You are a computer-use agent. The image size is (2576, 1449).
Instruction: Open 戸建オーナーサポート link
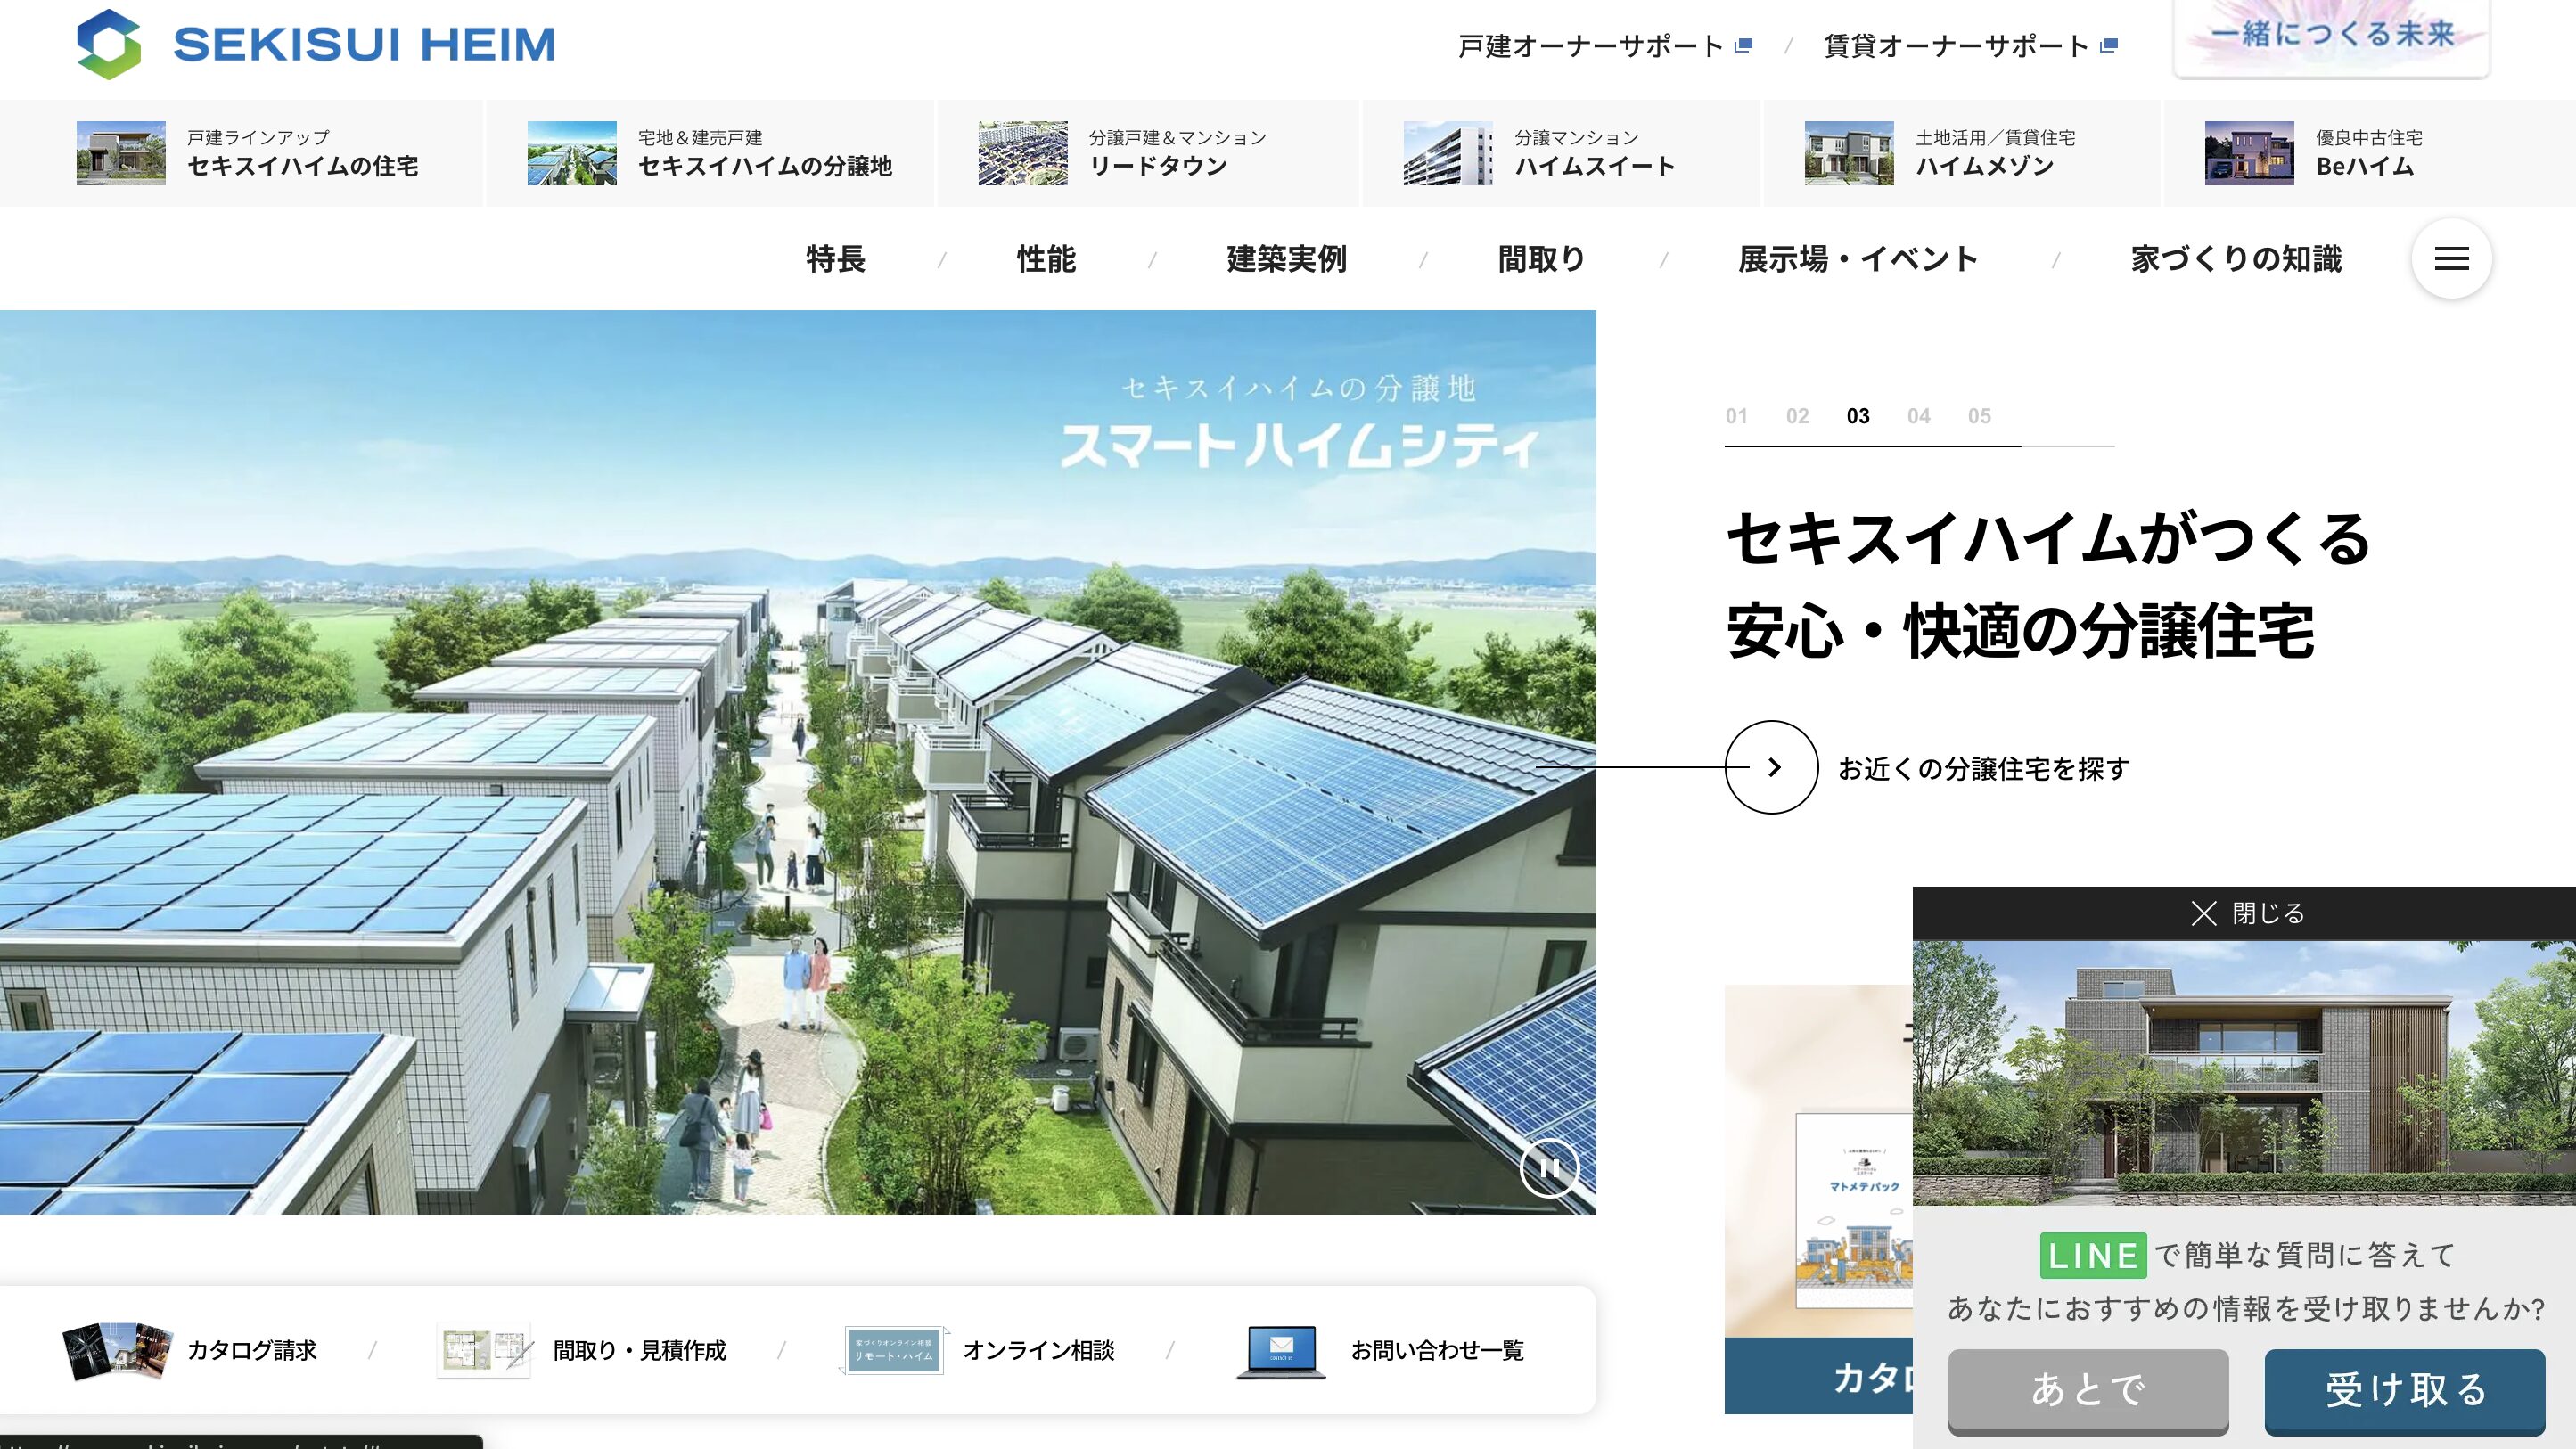pos(1590,46)
